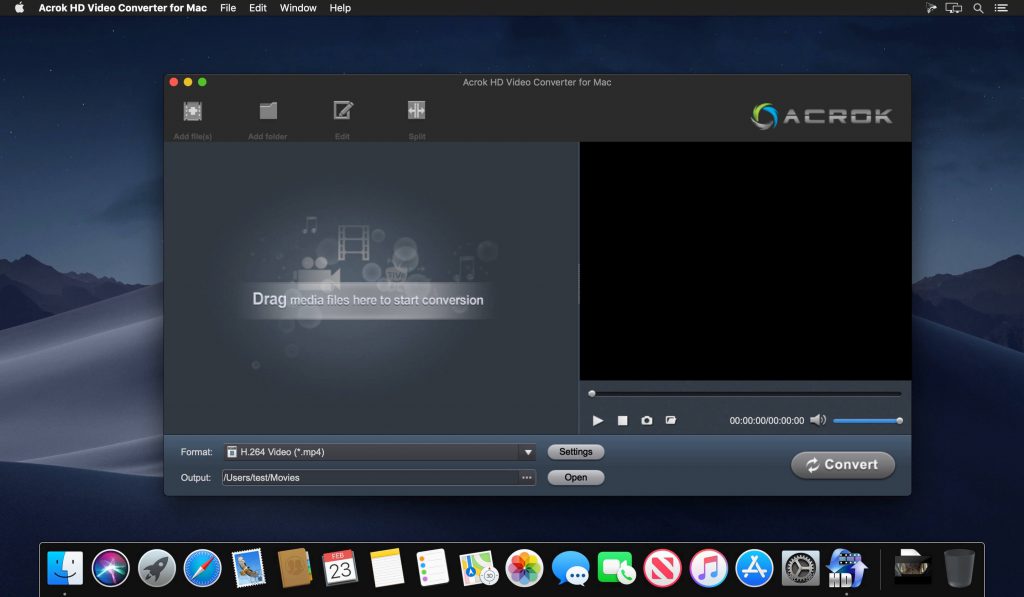
Task: Click the Split tool icon
Action: pyautogui.click(x=415, y=110)
